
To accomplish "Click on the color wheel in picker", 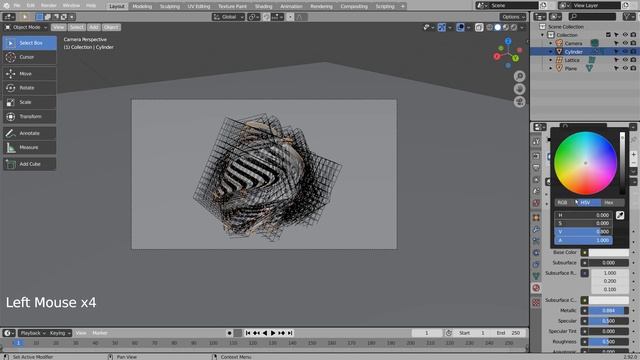I will click(x=585, y=163).
